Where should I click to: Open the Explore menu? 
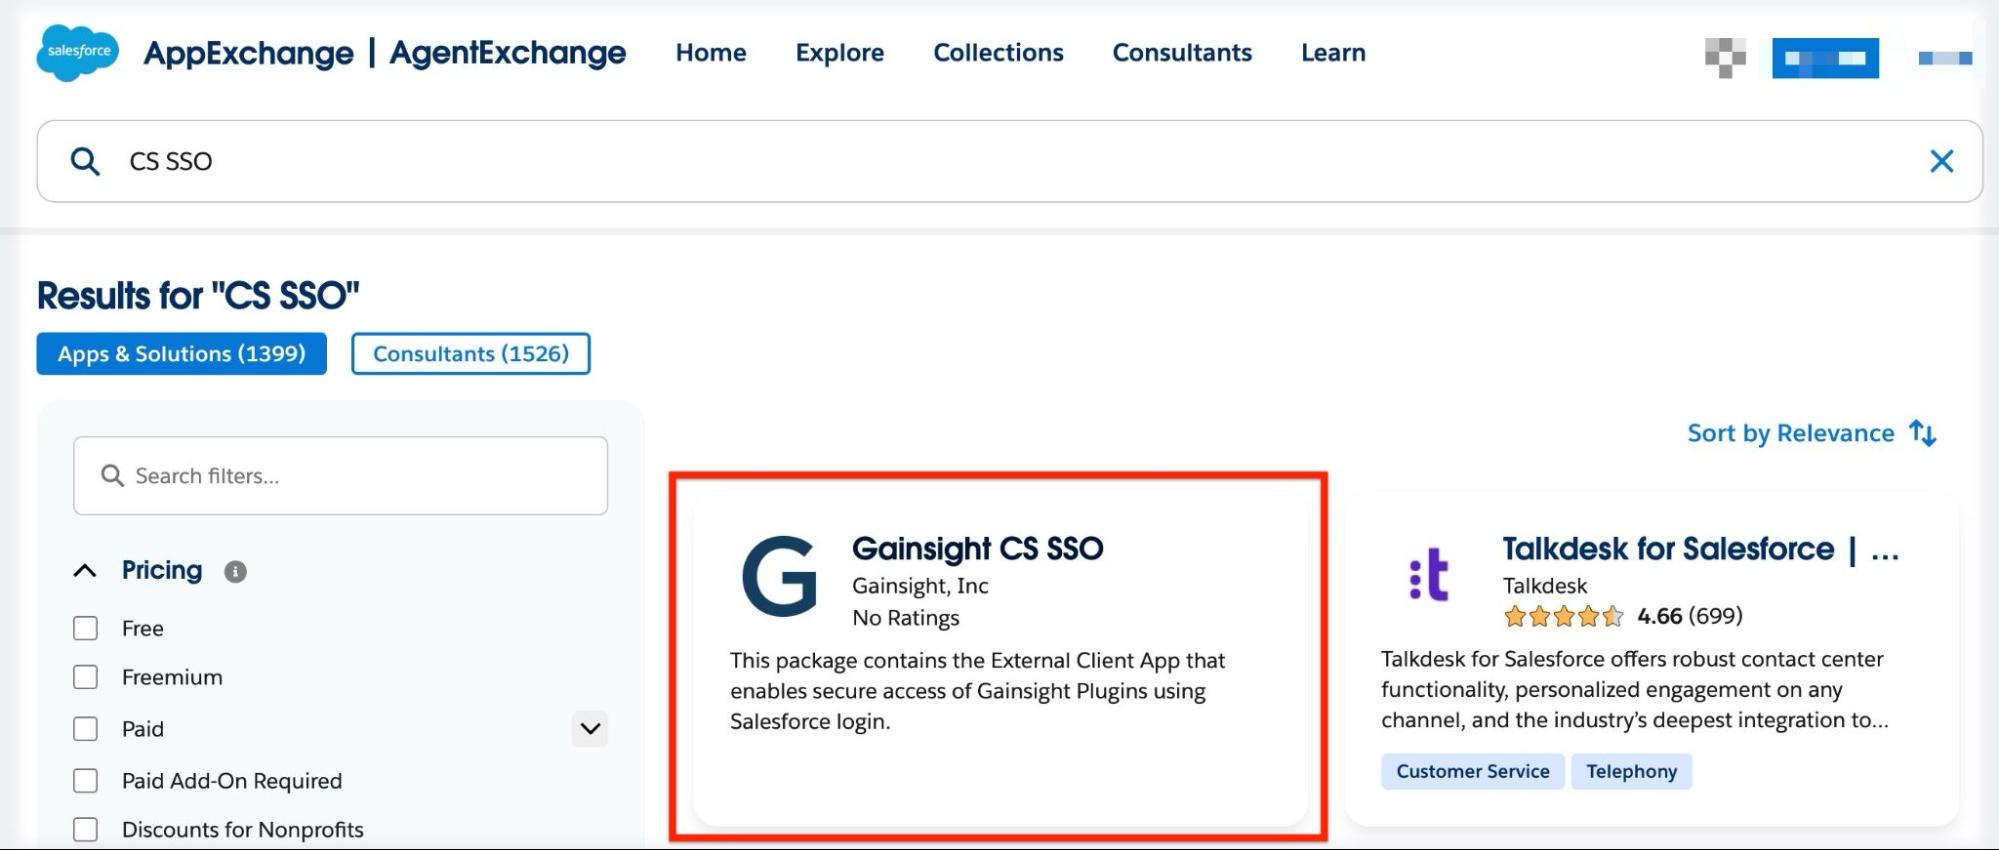pos(840,53)
